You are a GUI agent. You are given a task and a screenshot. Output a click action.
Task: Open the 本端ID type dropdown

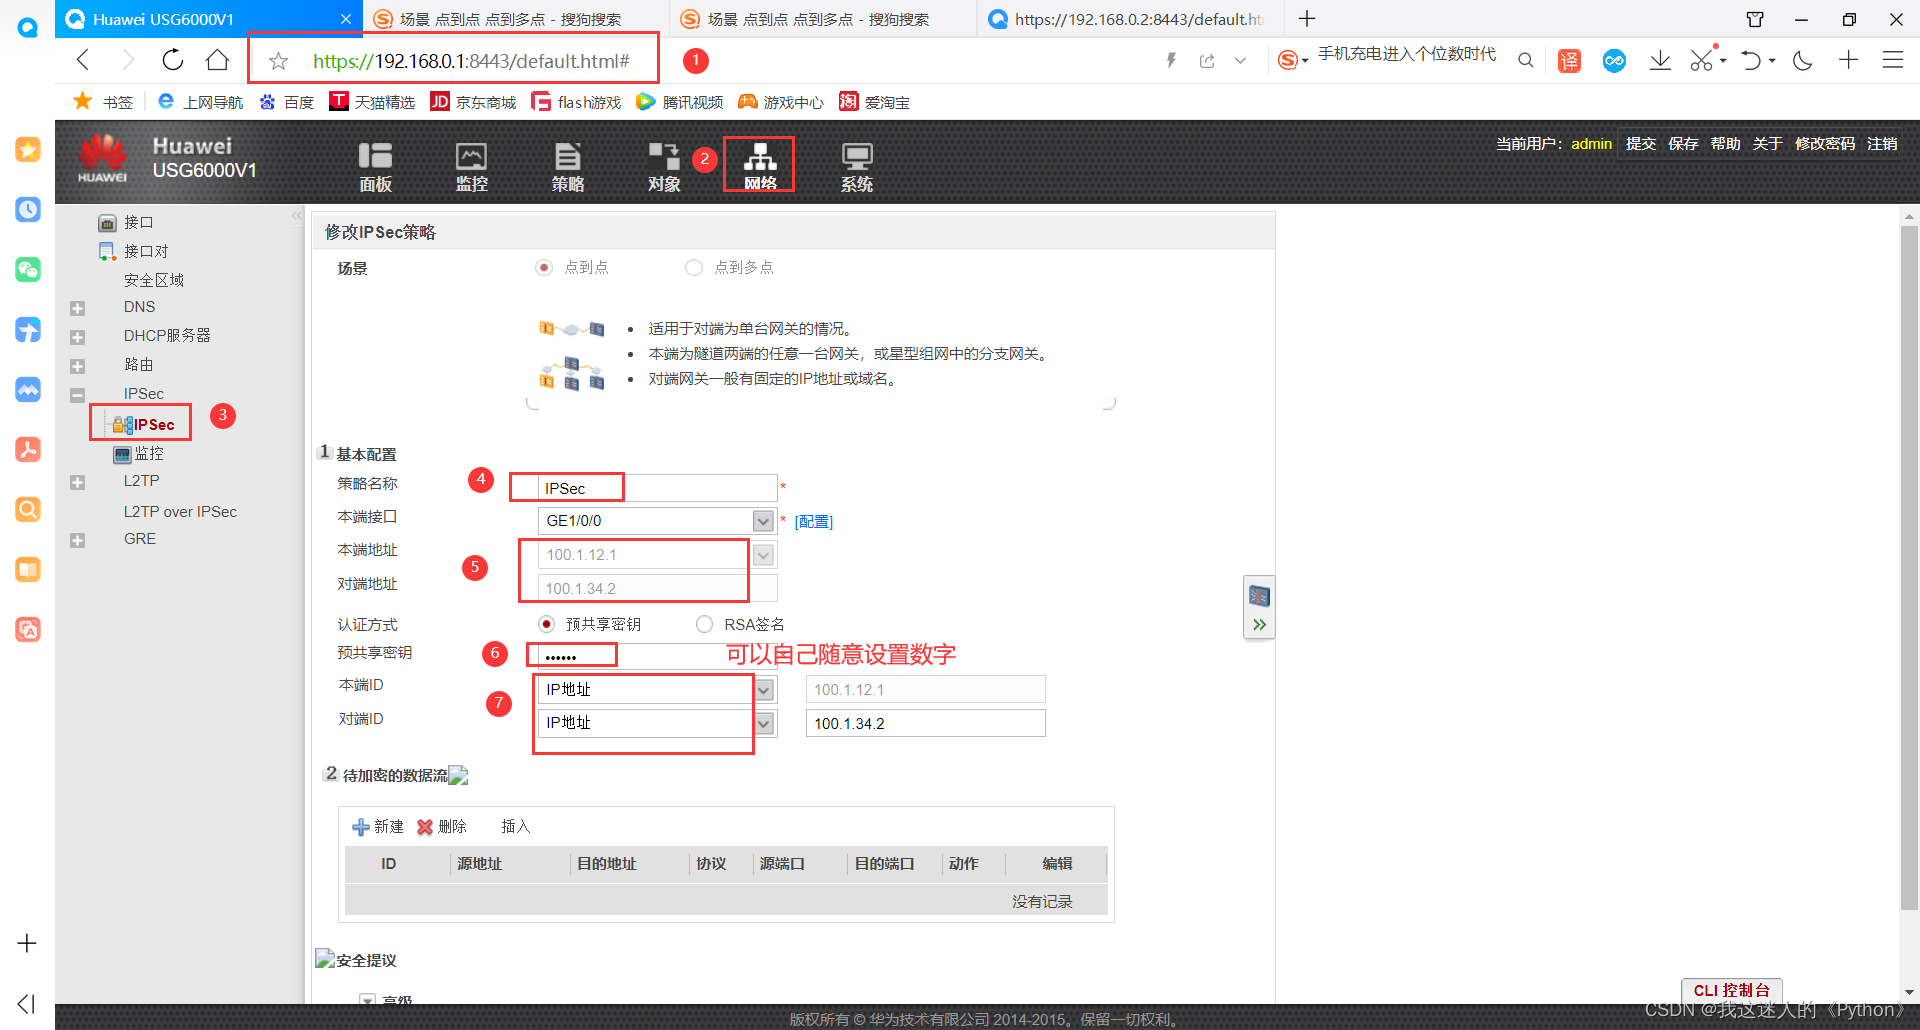[762, 689]
